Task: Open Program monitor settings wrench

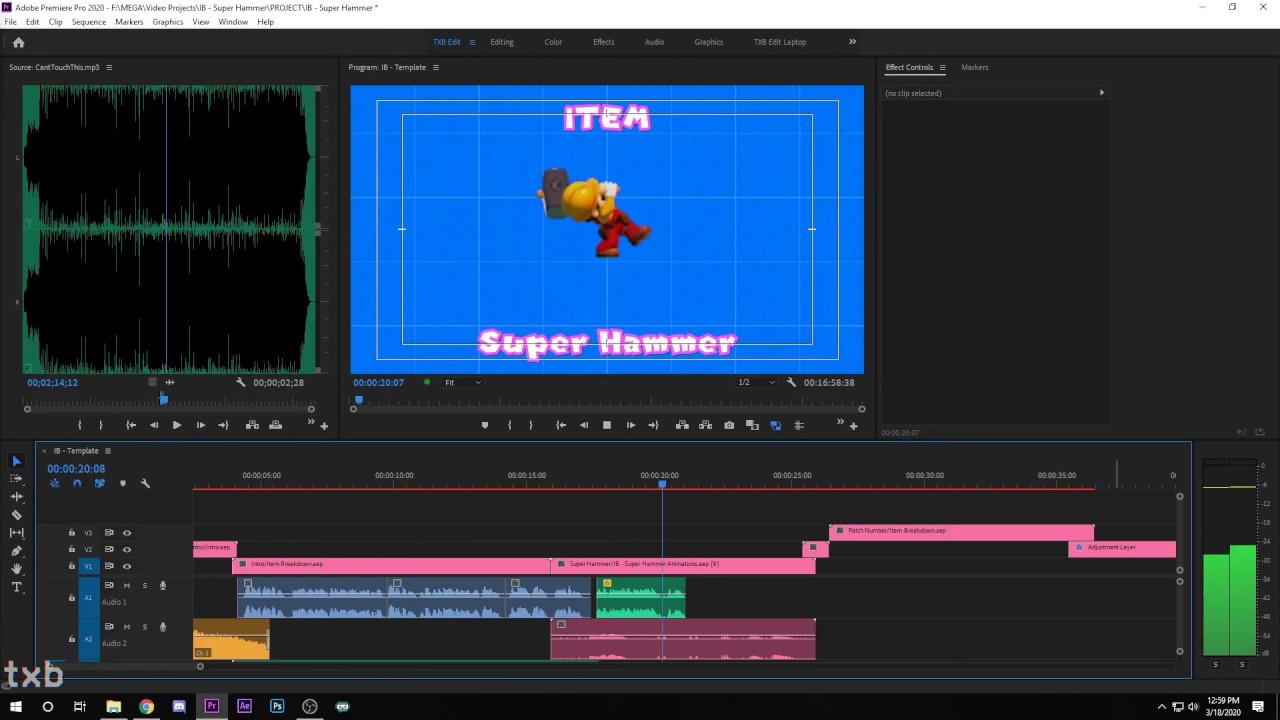Action: (792, 382)
